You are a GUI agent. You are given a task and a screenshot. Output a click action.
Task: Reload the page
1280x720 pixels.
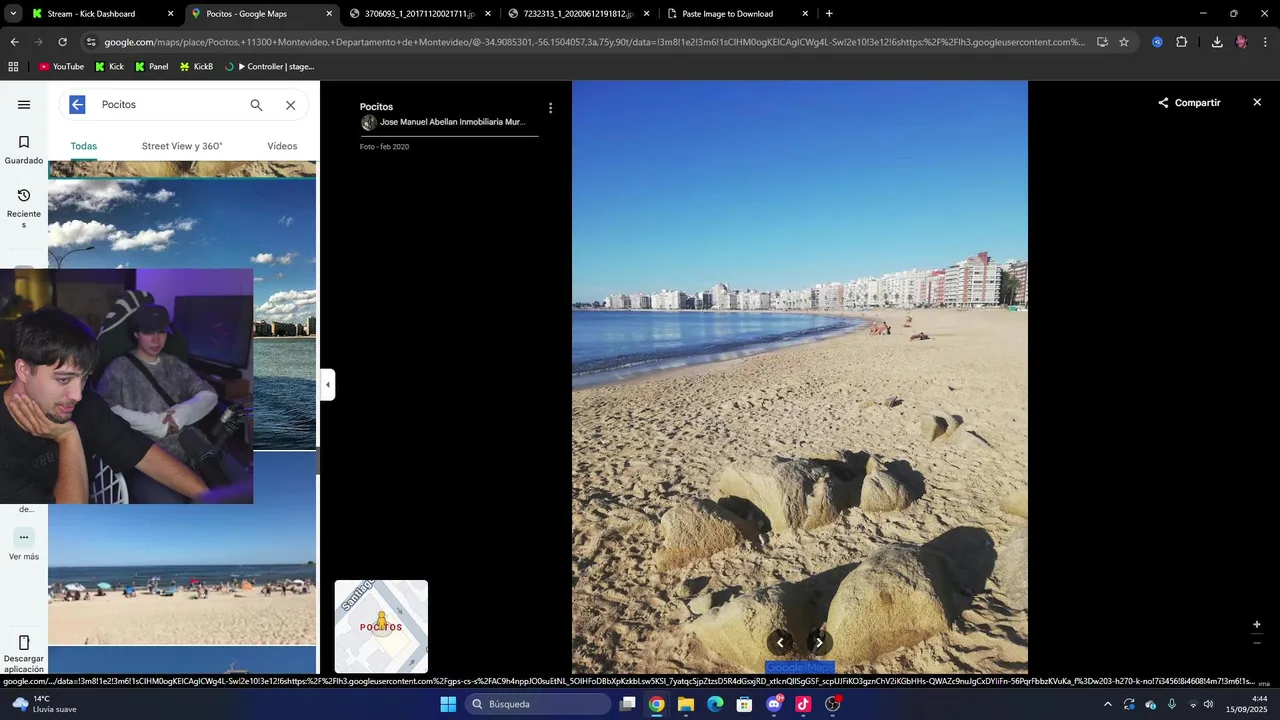click(x=62, y=42)
